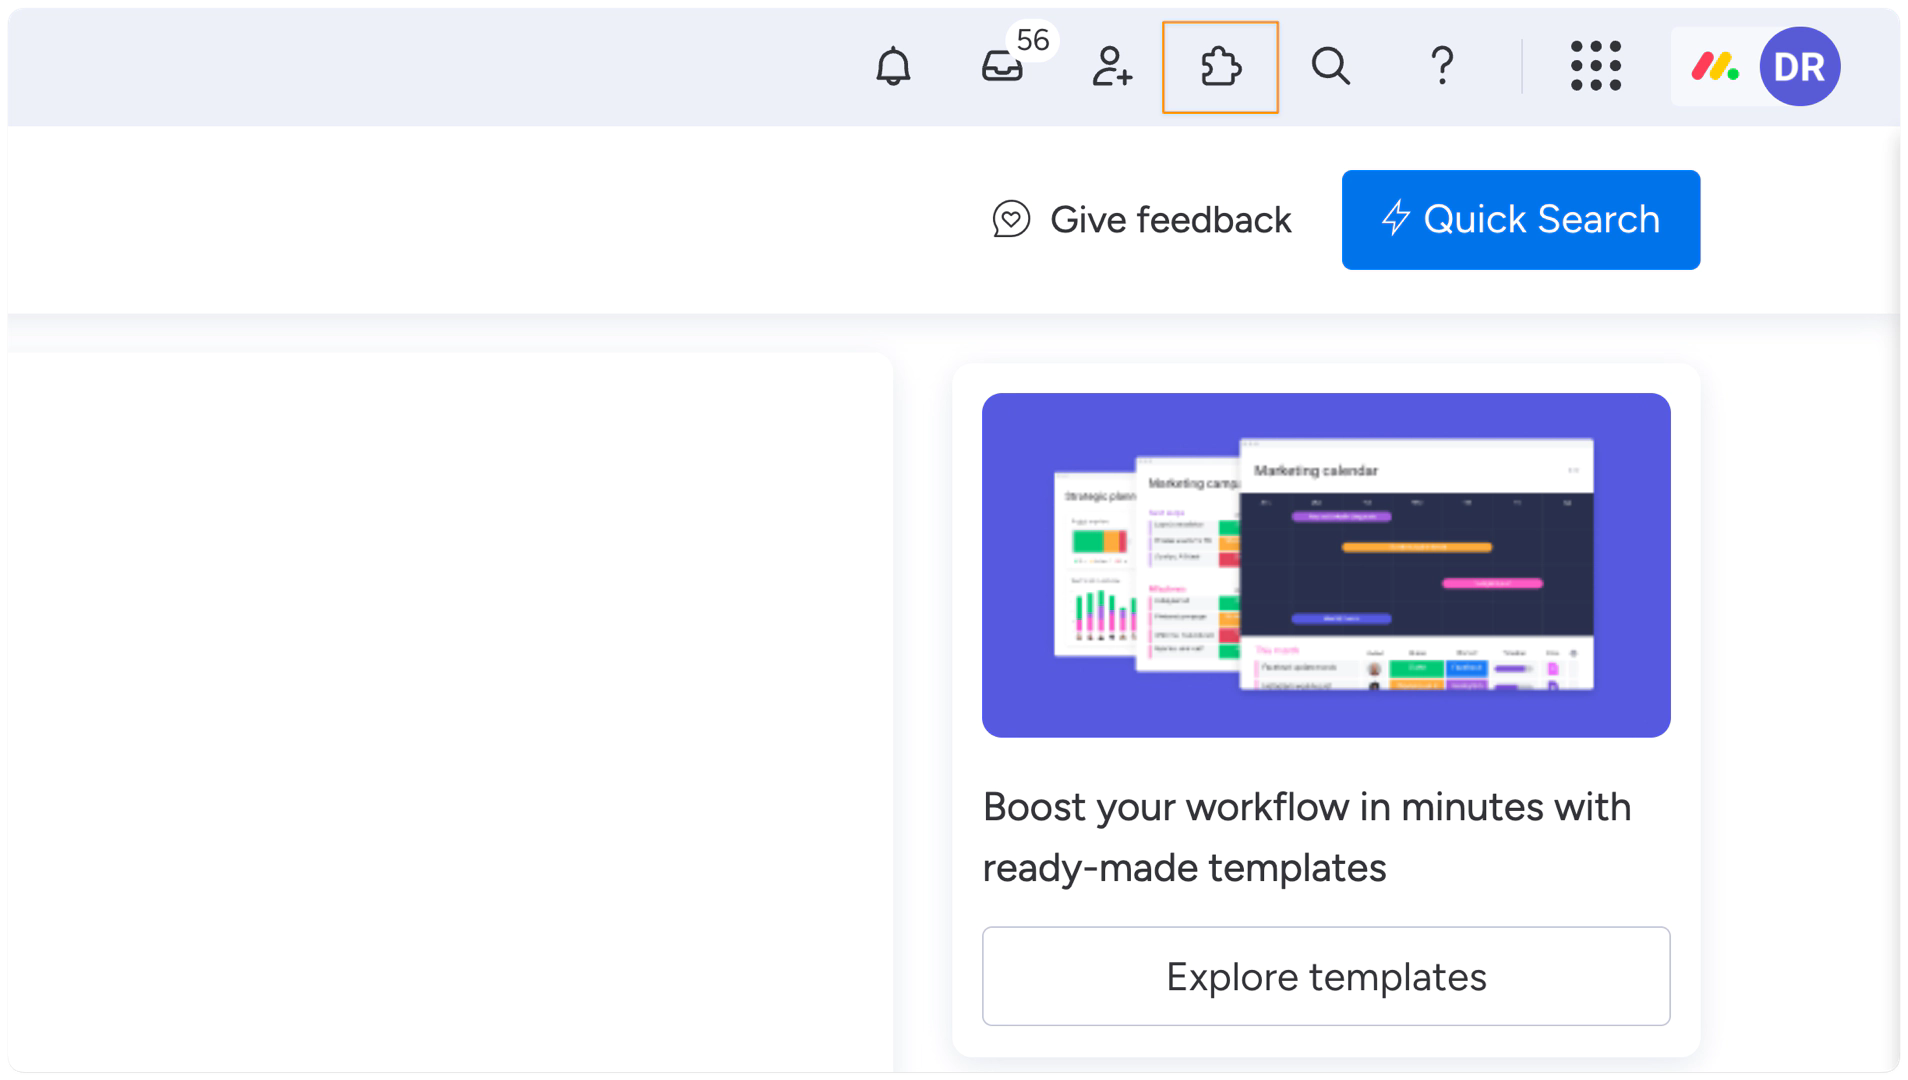Click the magnifying glass search icon
Image resolution: width=1908 pixels, height=1080 pixels.
[1330, 67]
